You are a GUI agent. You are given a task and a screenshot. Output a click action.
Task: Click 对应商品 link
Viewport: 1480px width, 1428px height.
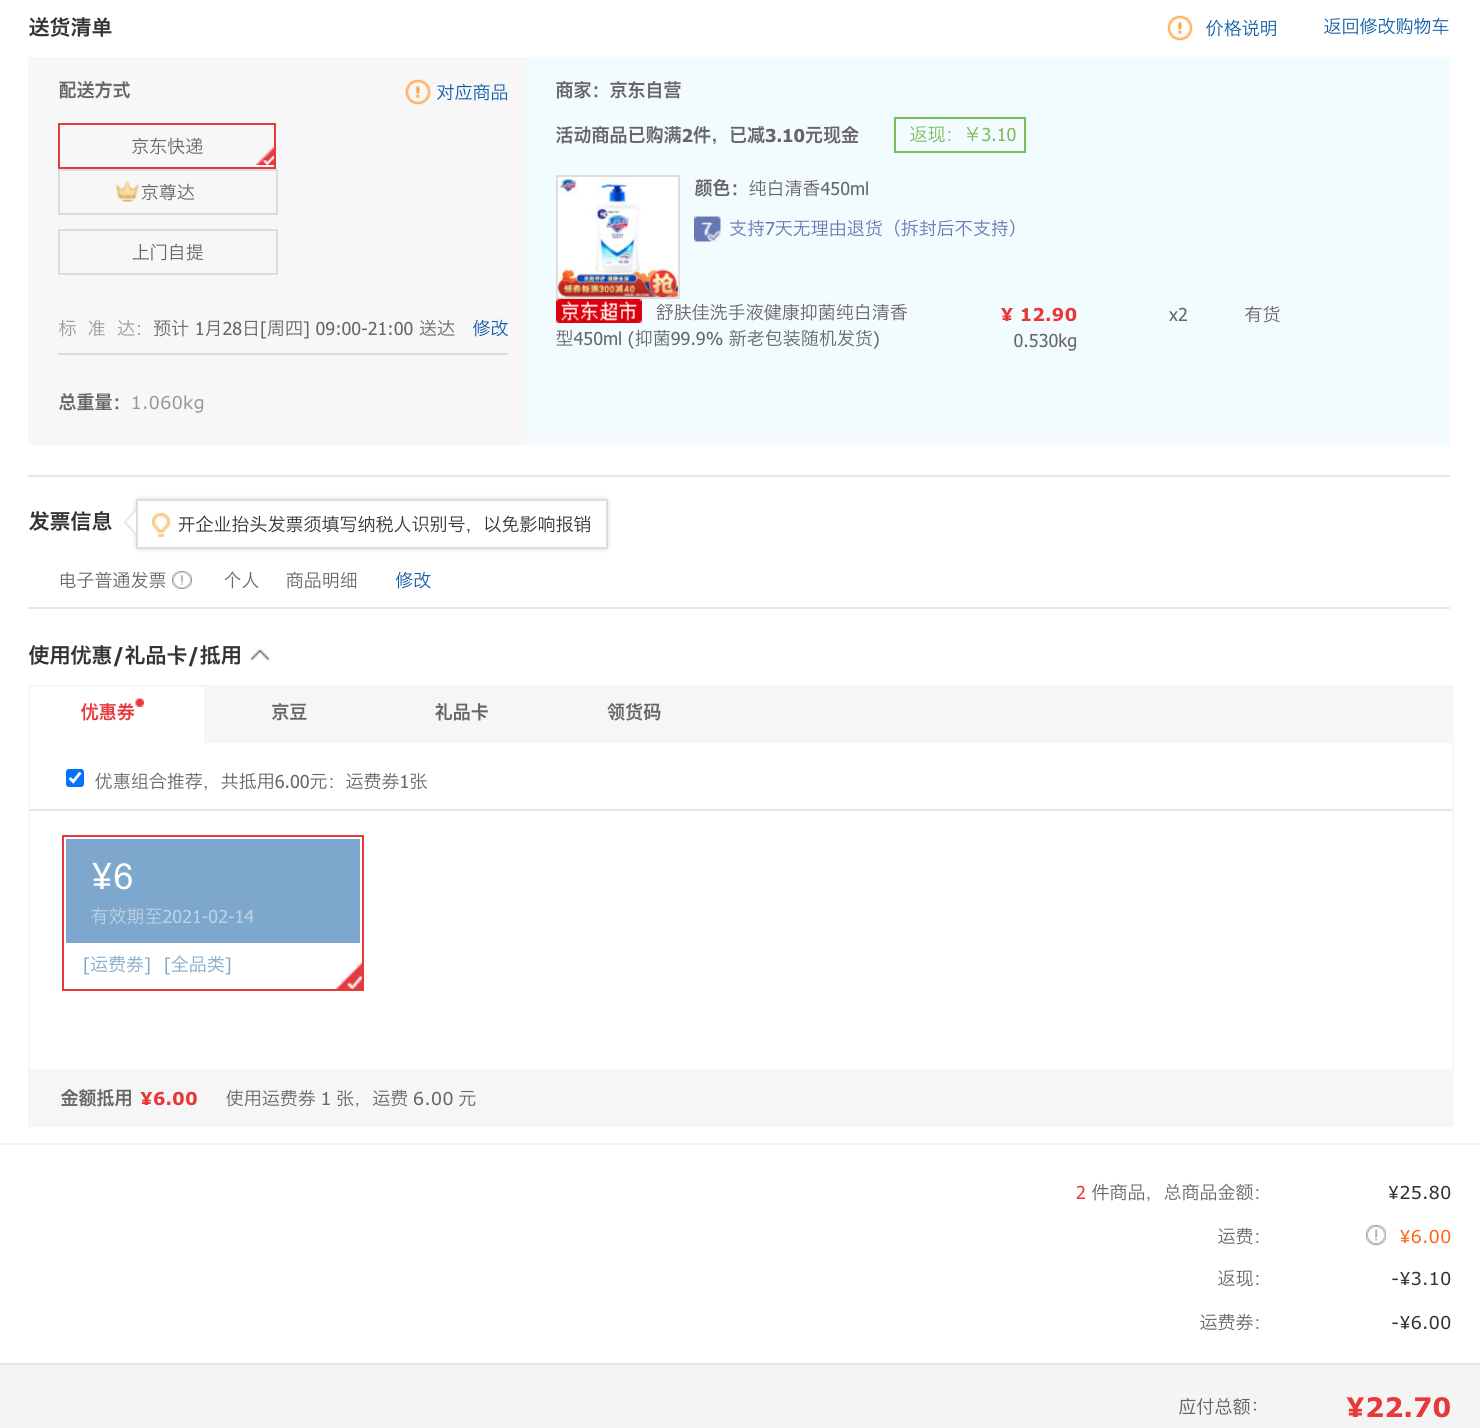472,92
